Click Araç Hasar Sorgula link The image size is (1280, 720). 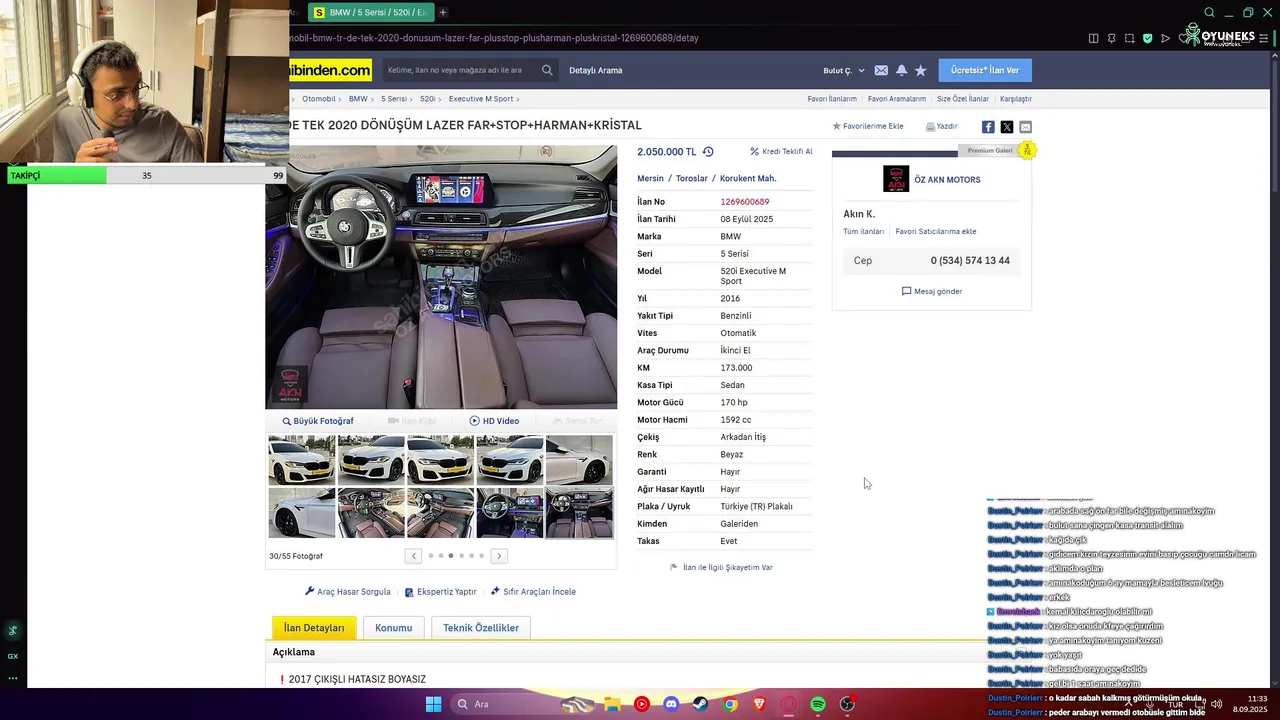point(348,592)
